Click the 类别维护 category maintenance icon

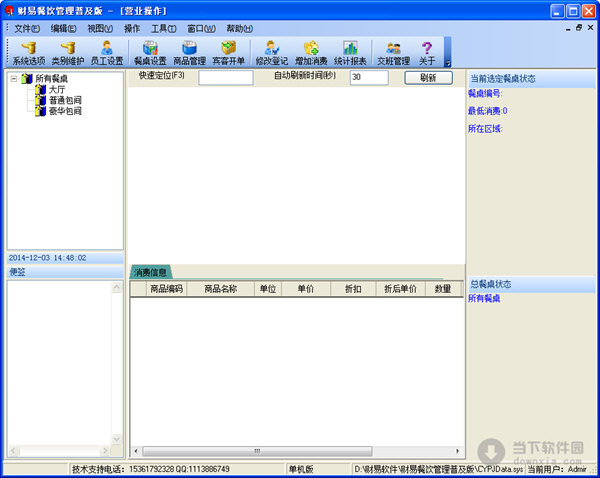[68, 52]
